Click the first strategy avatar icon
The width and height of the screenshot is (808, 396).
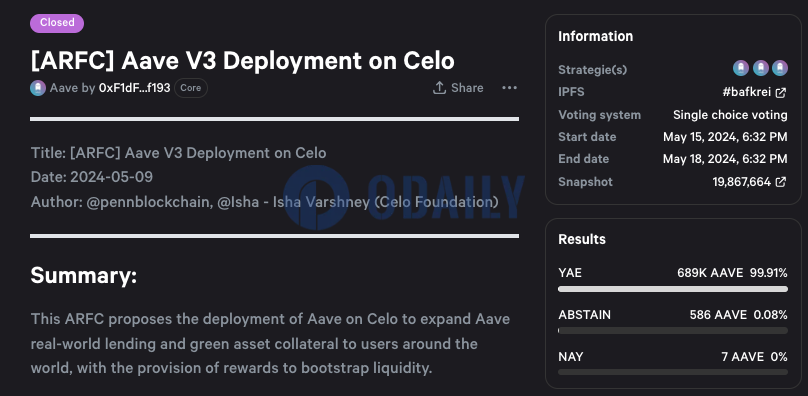pyautogui.click(x=740, y=68)
